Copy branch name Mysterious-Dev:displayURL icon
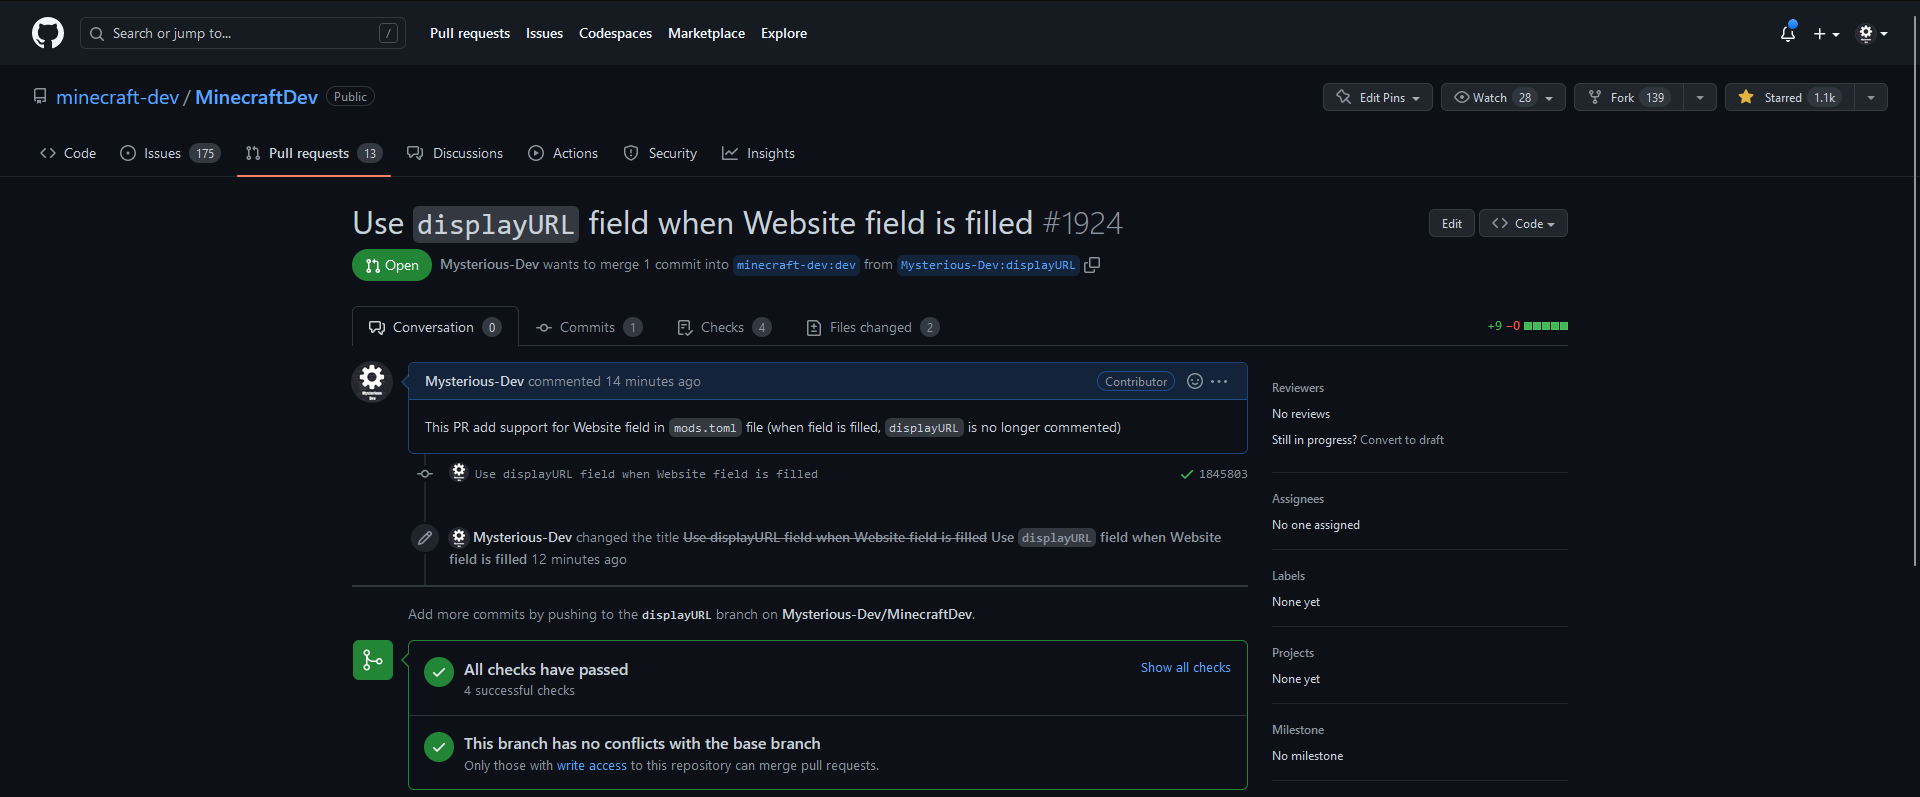Screen dimensions: 1920x797 [1092, 265]
